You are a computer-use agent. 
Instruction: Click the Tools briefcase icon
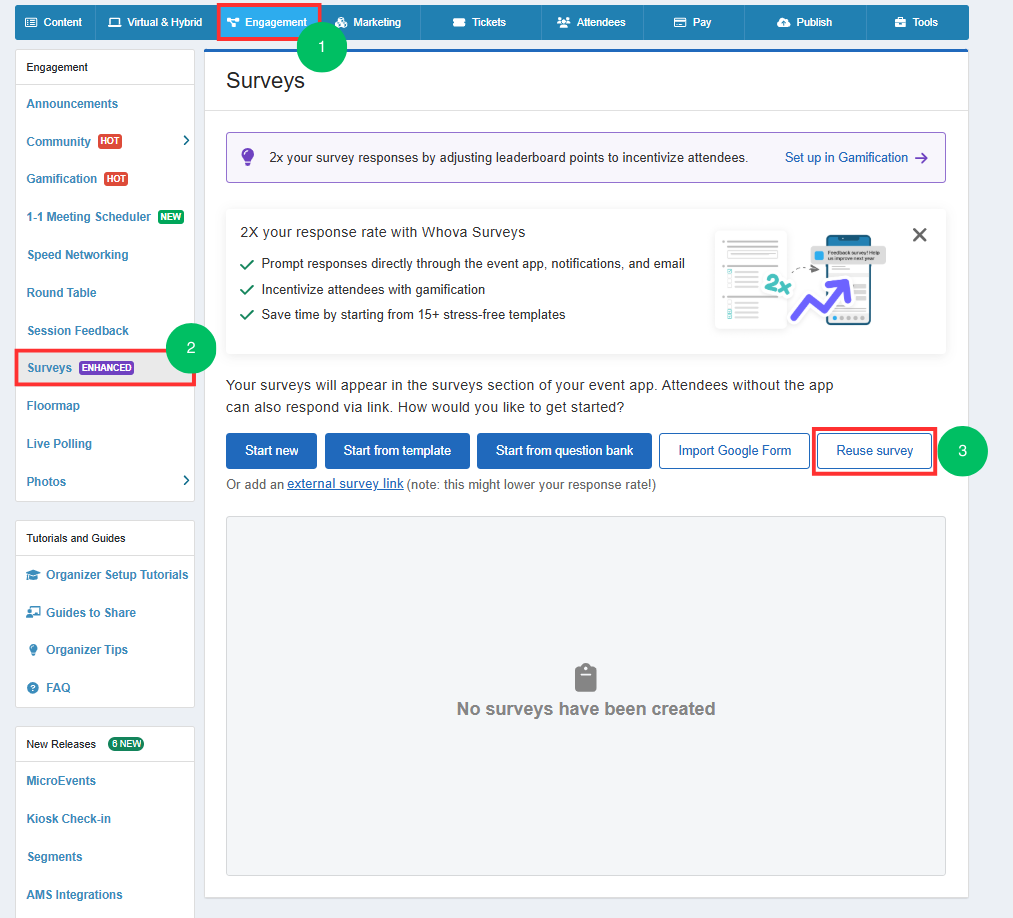[x=900, y=22]
